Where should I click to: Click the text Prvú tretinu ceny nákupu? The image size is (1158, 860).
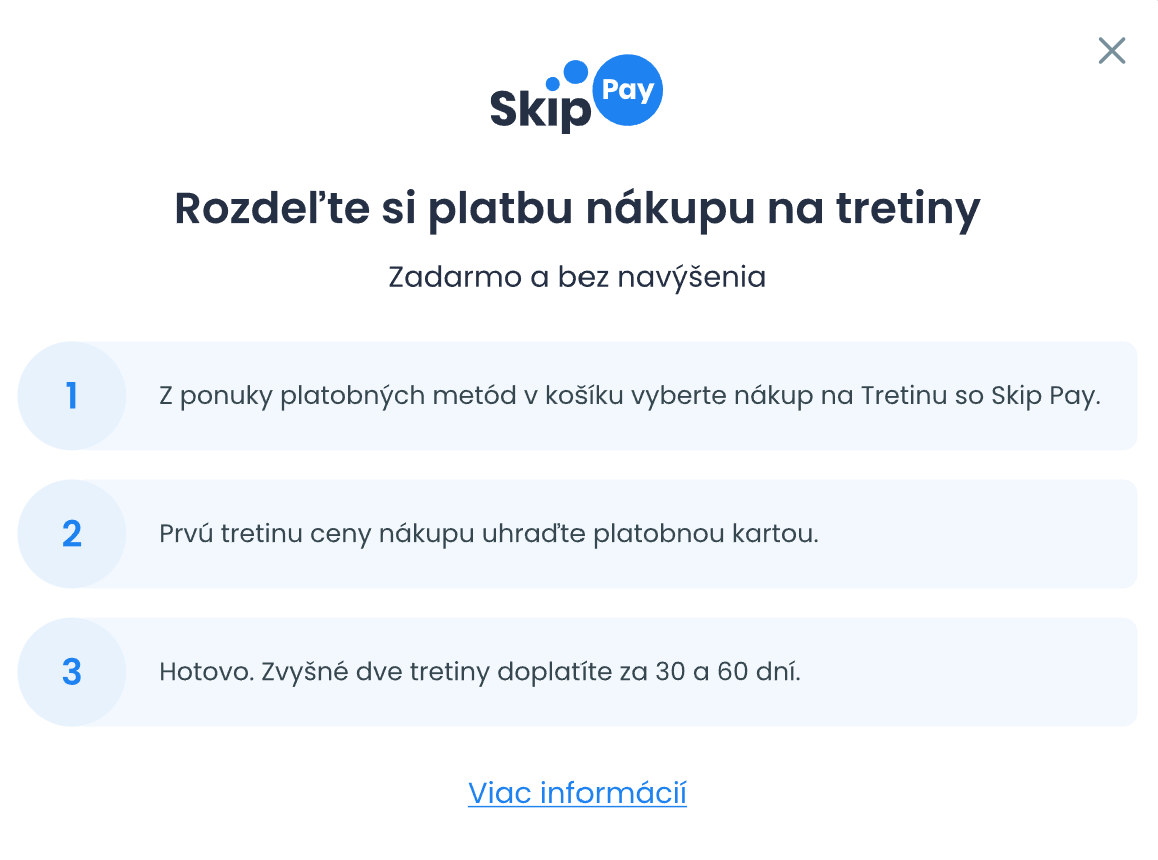point(317,533)
